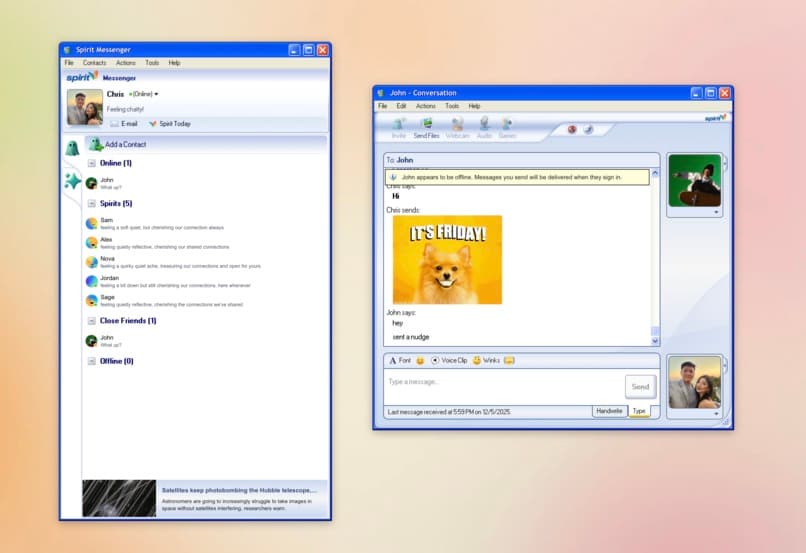The width and height of the screenshot is (806, 553).
Task: Expand the Offline (0) group
Action: [92, 361]
